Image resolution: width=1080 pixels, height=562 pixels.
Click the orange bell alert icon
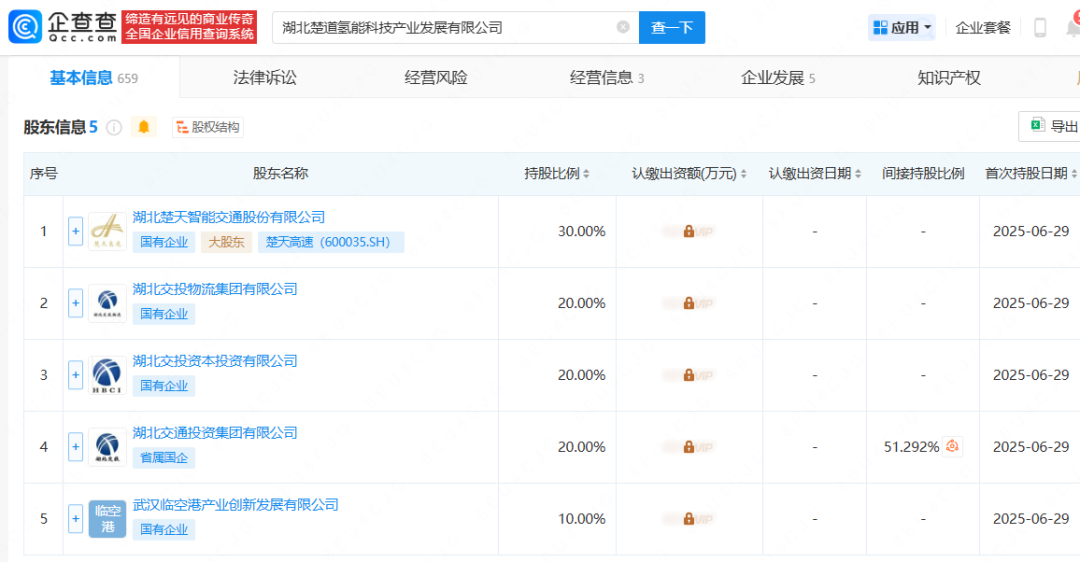coord(144,127)
